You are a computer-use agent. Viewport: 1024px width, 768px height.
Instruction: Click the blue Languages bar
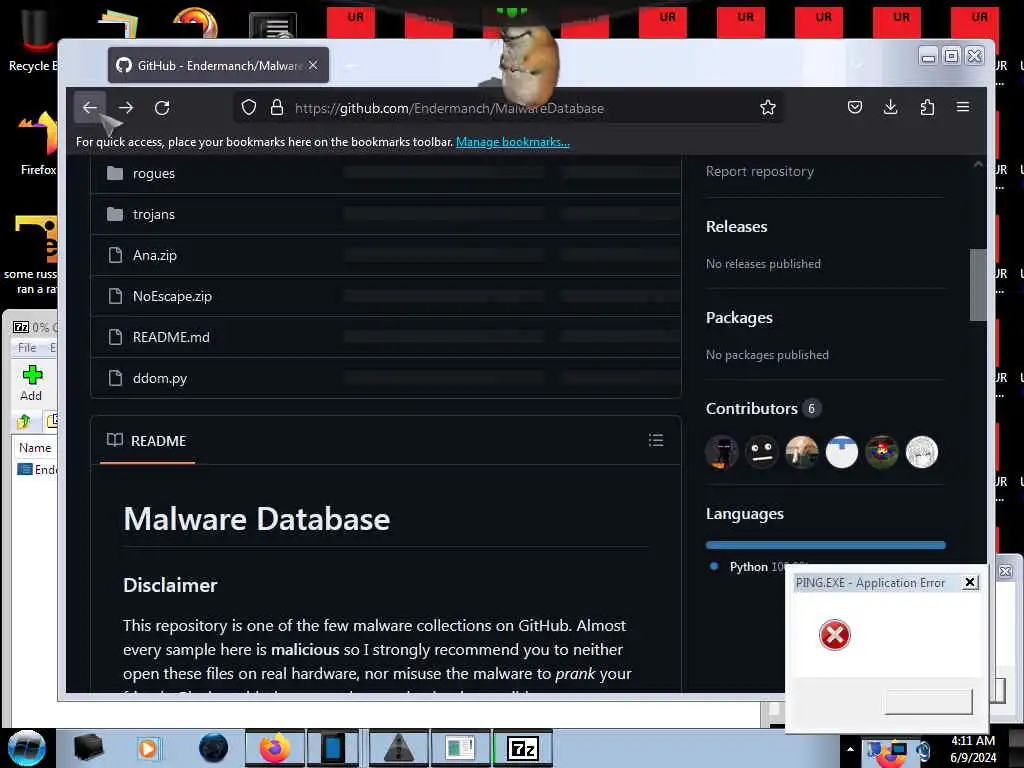[825, 545]
